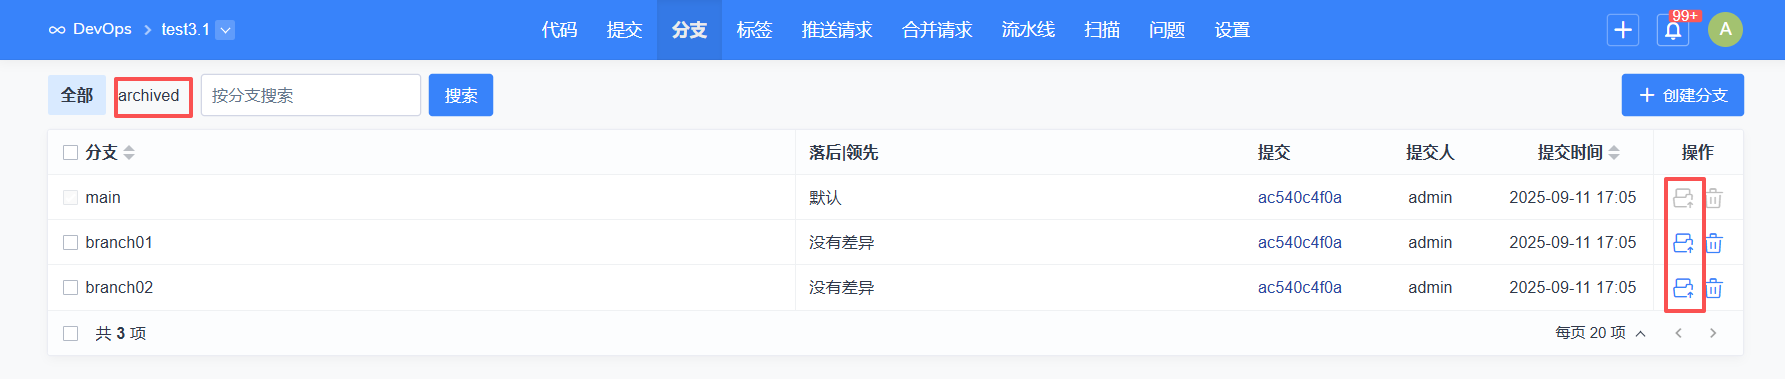Expand the test3.1 project dropdown
1785x379 pixels.
pyautogui.click(x=226, y=30)
